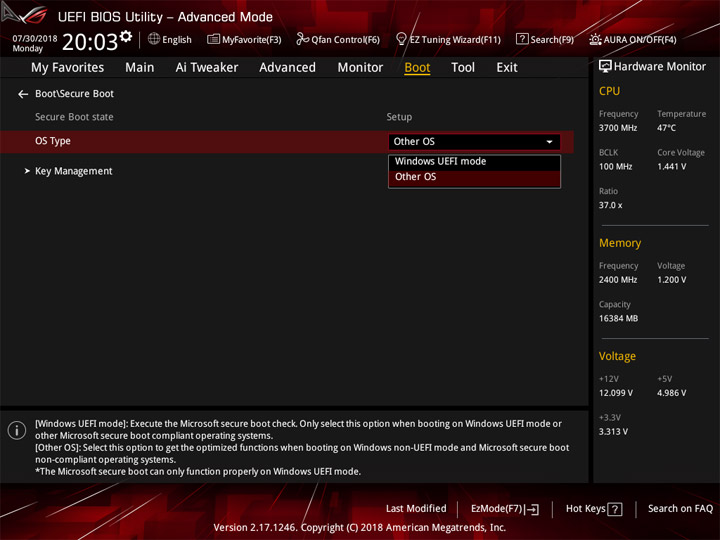Switch to the Exit tab

coord(507,68)
